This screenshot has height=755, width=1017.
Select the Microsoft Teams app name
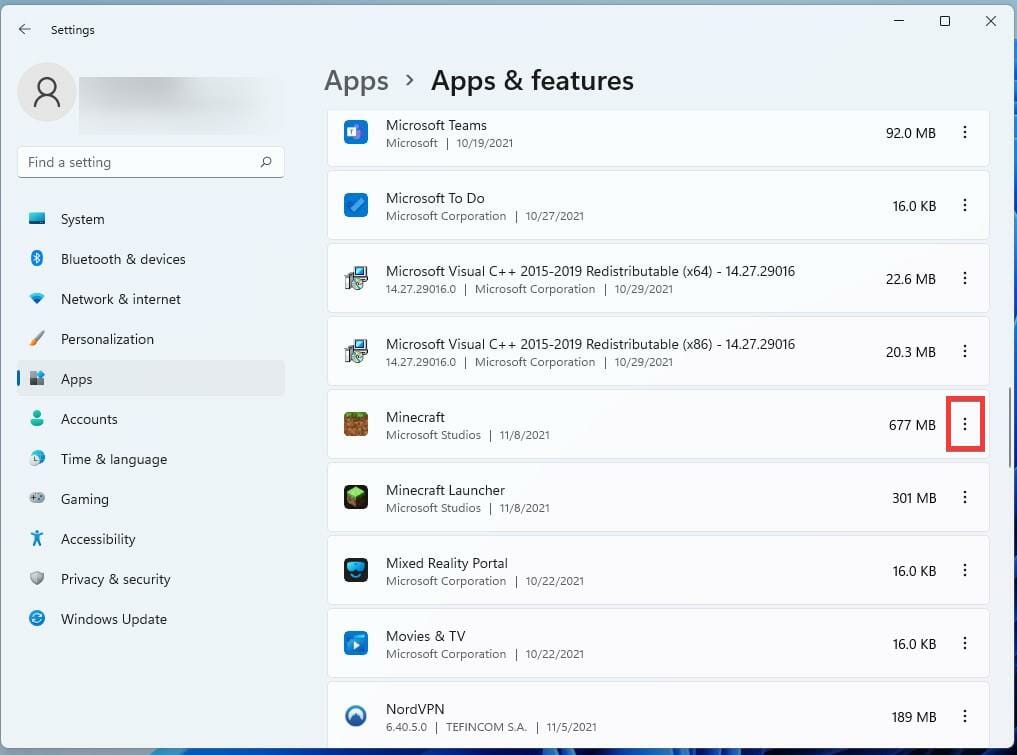point(436,125)
